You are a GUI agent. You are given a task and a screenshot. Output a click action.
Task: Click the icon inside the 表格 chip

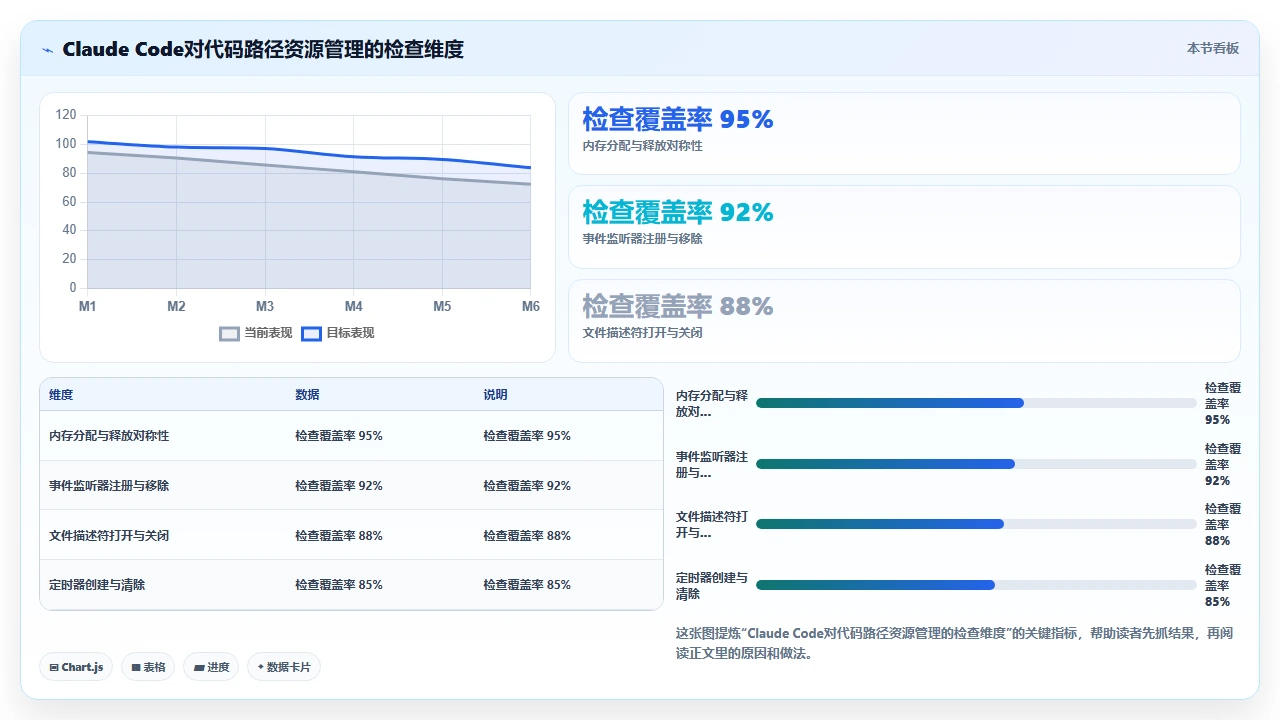(136, 667)
